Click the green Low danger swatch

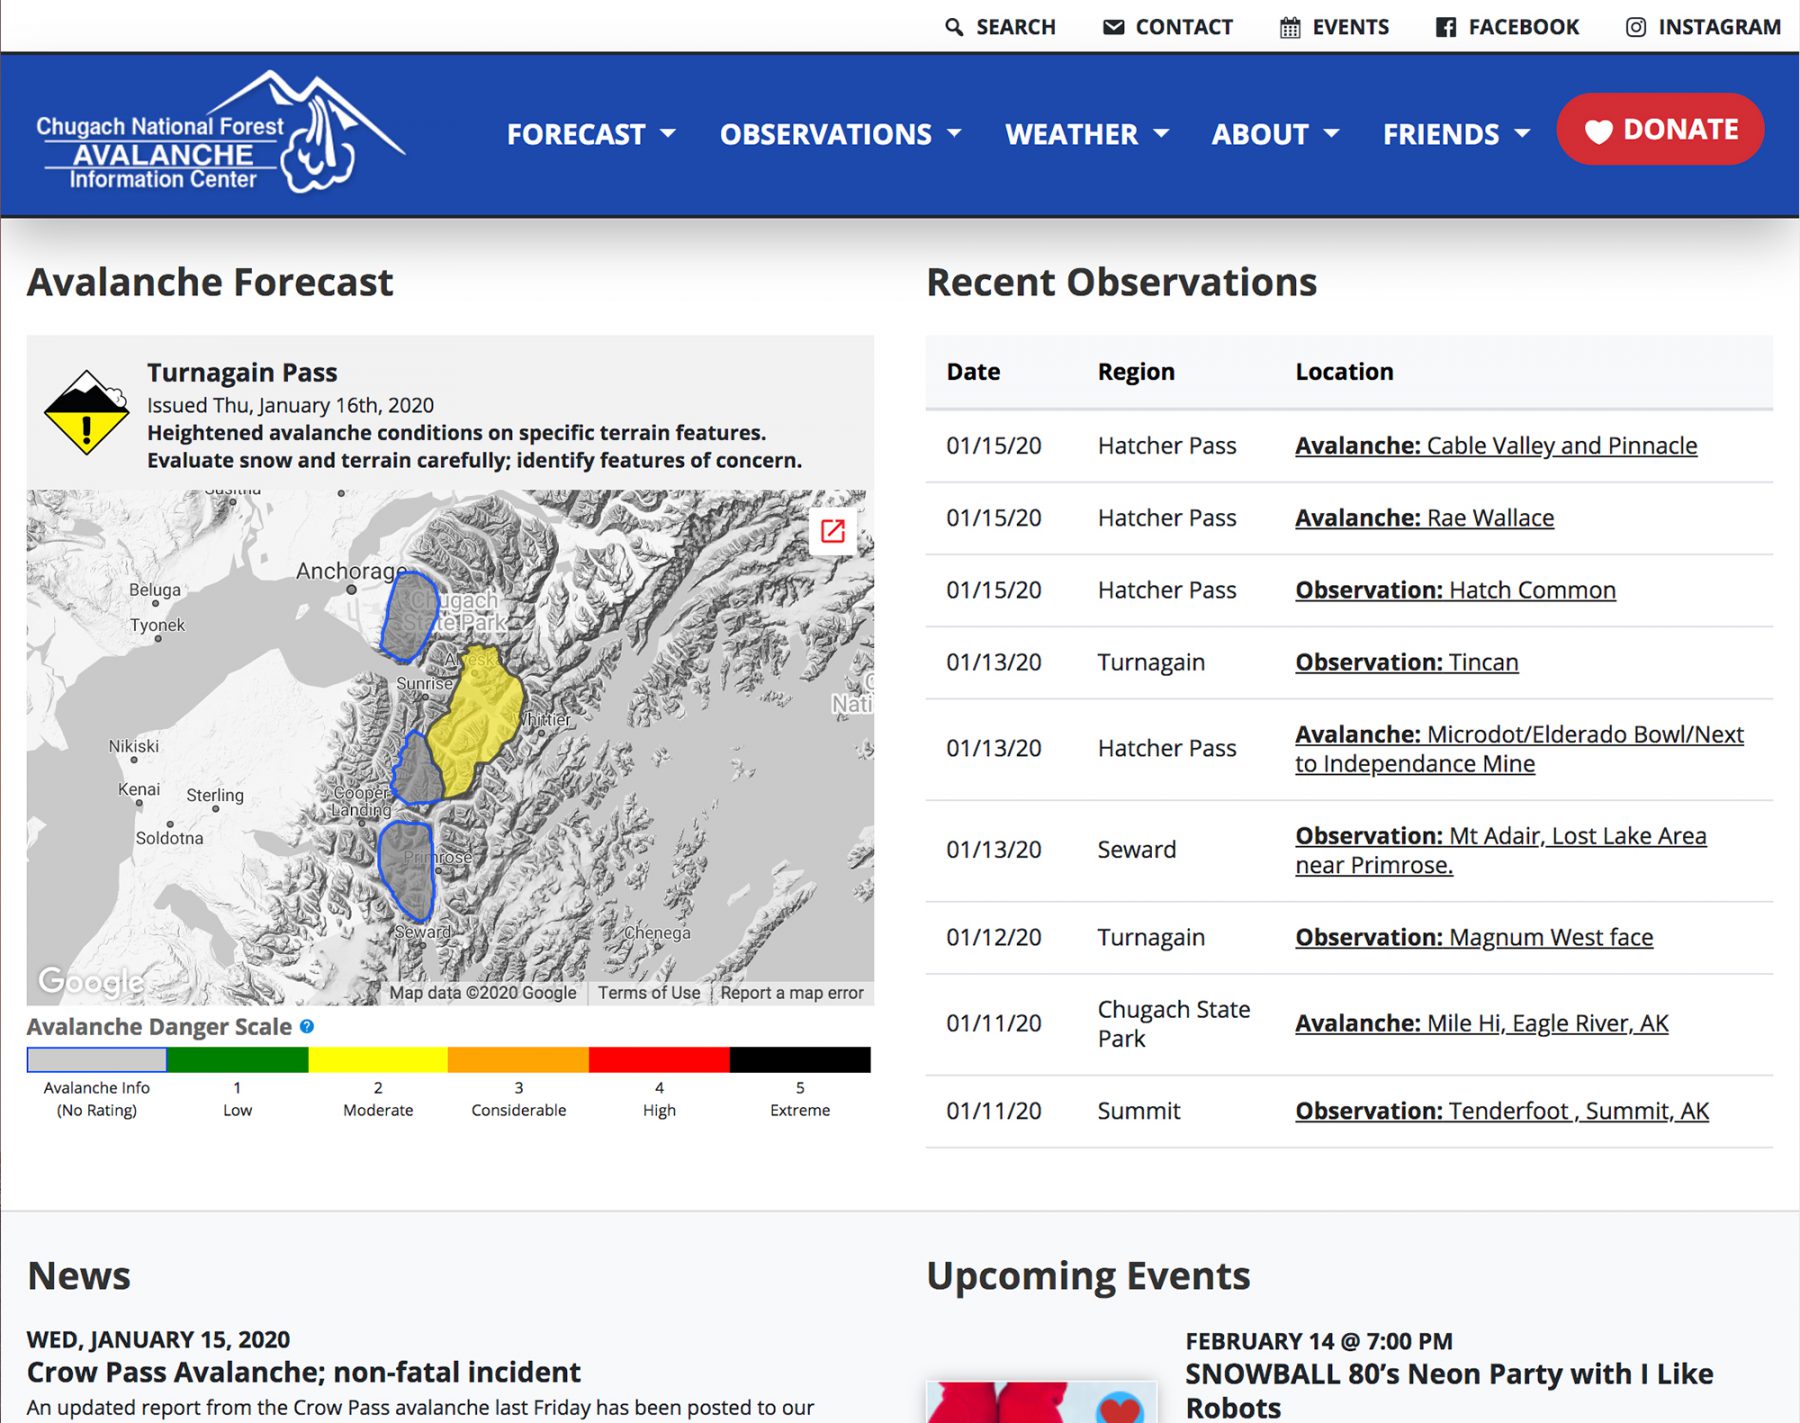(x=238, y=1059)
